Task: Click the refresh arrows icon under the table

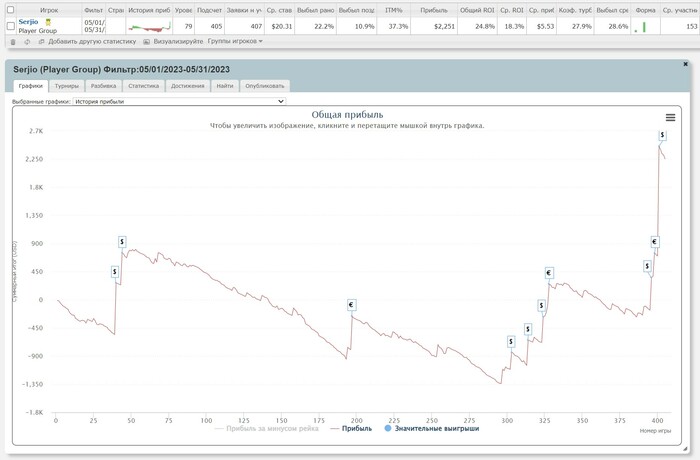Action: coord(27,42)
